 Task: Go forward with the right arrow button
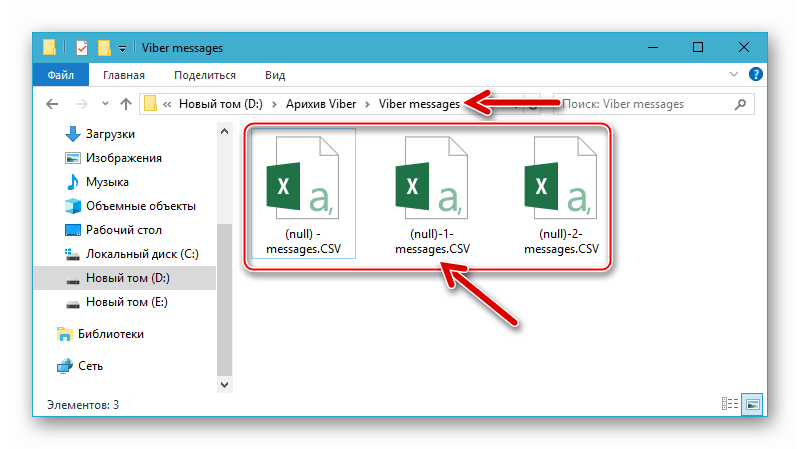point(81,104)
